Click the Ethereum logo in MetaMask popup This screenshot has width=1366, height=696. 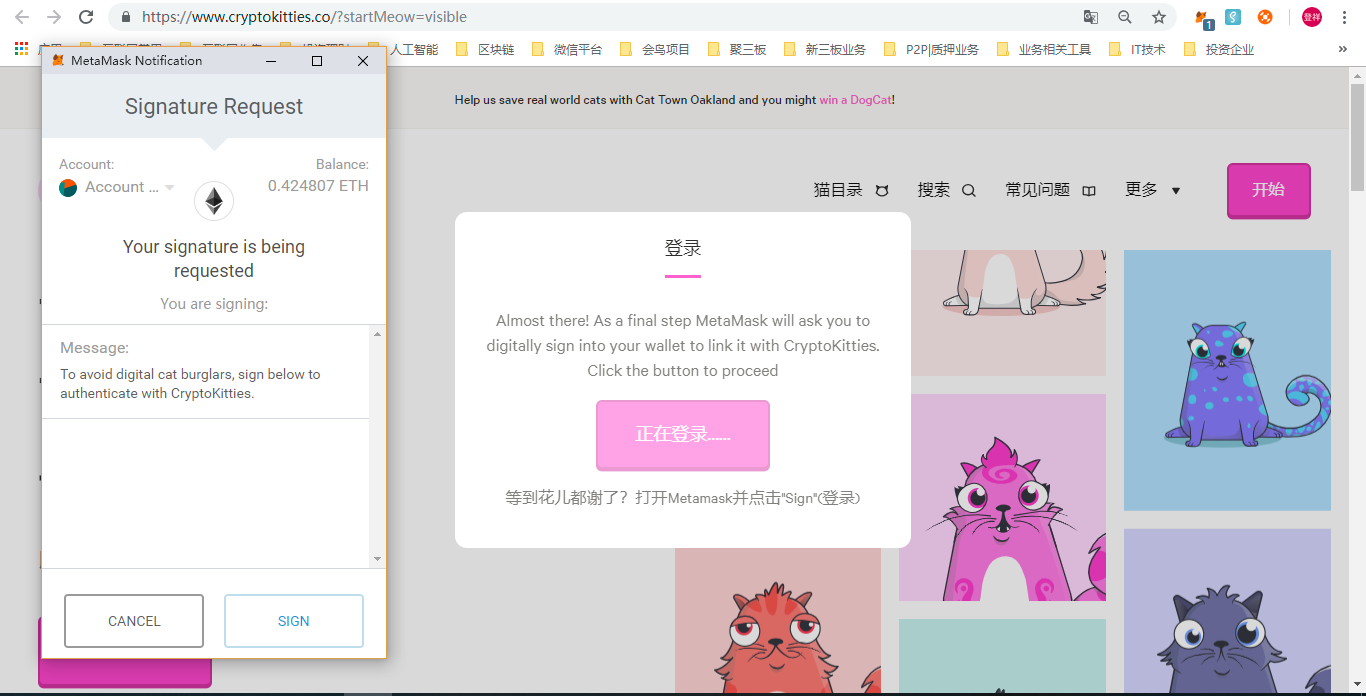pos(213,201)
